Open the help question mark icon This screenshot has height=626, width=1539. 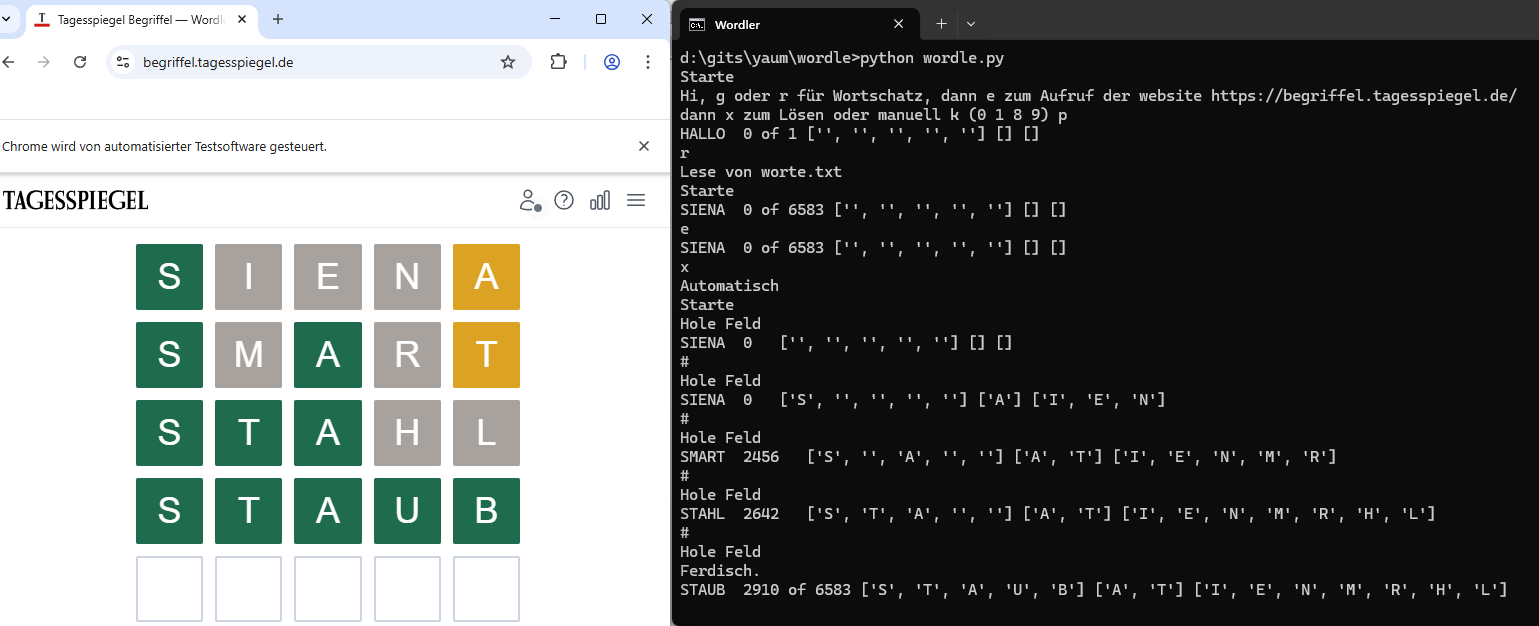[x=564, y=201]
